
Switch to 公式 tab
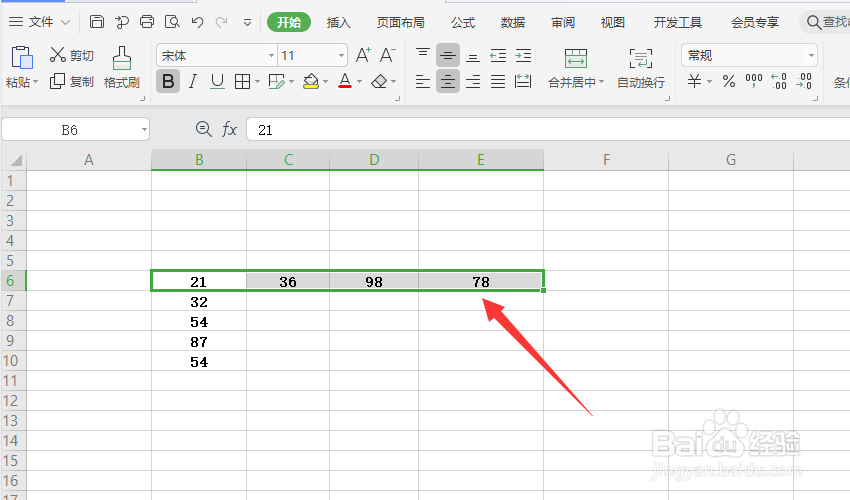pyautogui.click(x=463, y=22)
